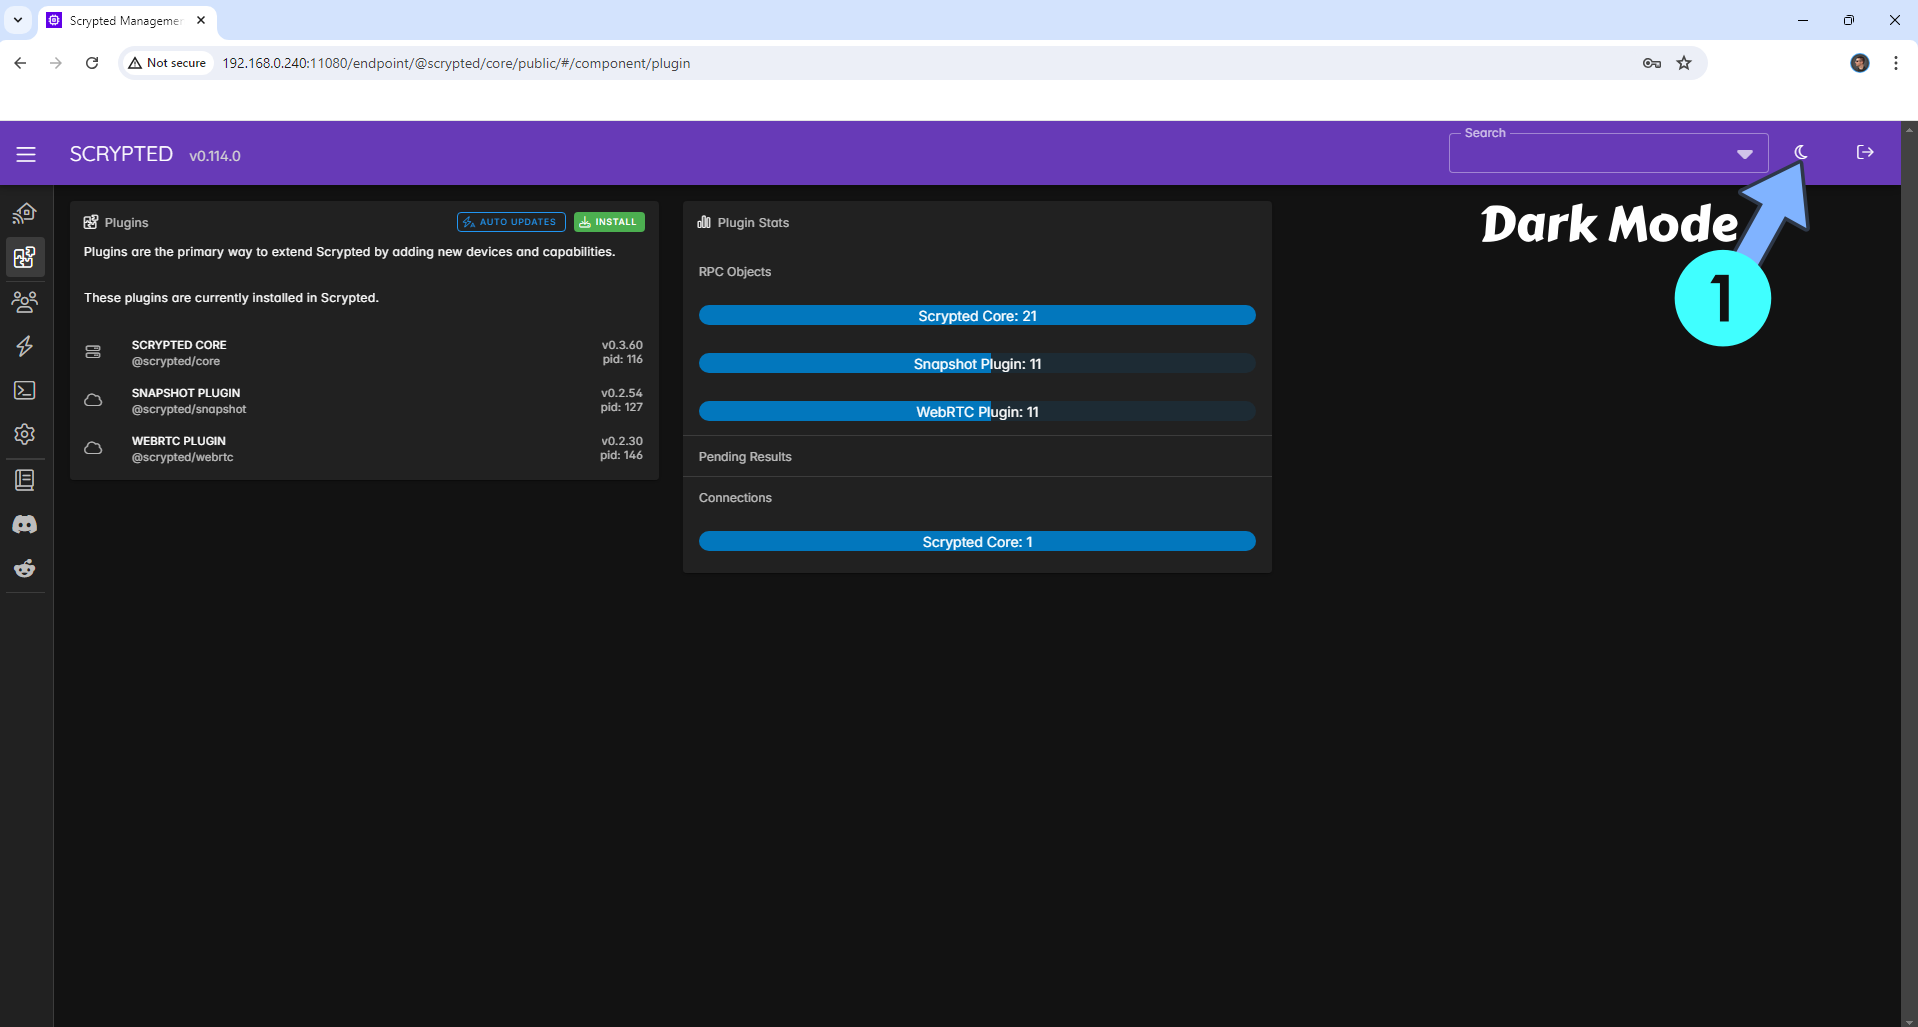Click RPC Objects section label
1918x1027 pixels.
click(735, 272)
